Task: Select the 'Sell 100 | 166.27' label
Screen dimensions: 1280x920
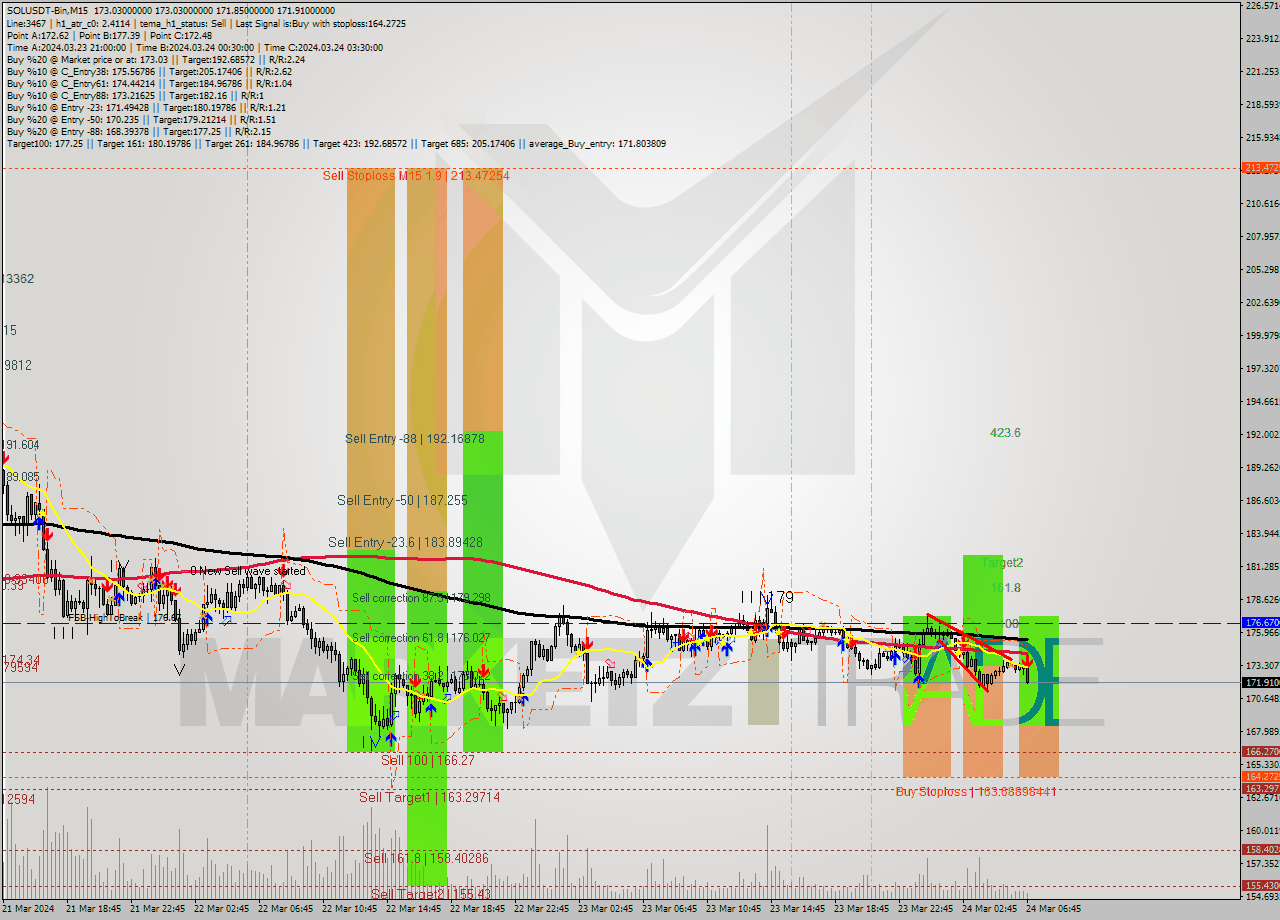Action: click(428, 760)
